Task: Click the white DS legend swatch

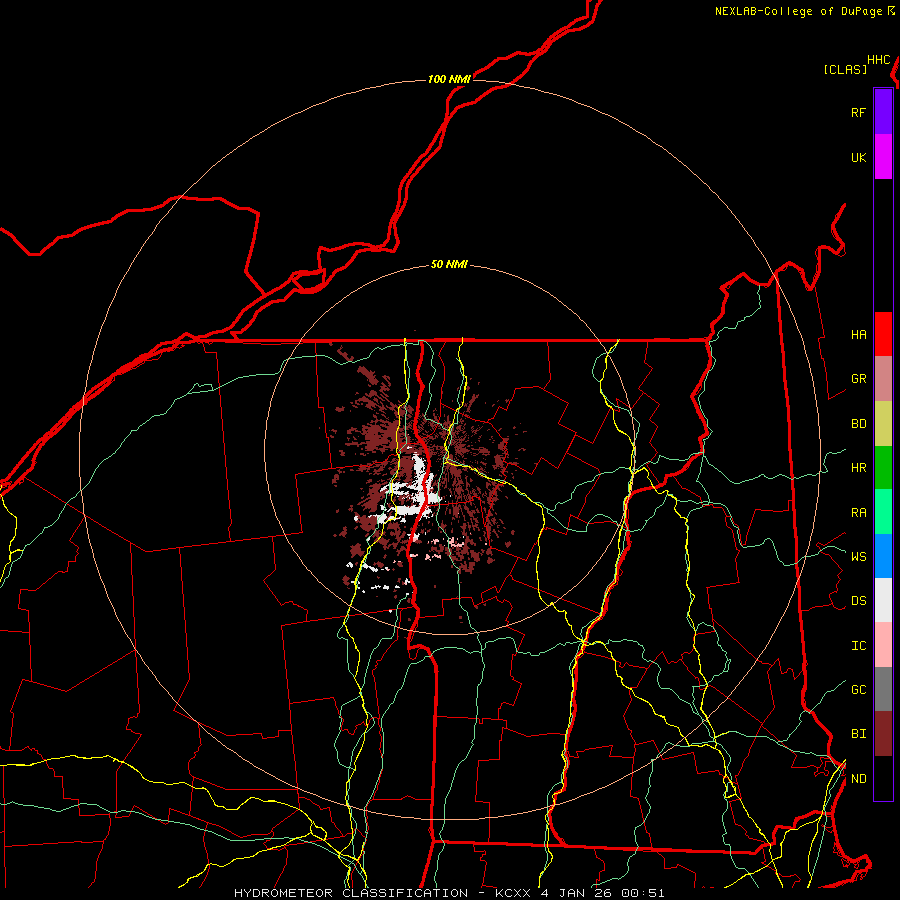Action: [883, 600]
